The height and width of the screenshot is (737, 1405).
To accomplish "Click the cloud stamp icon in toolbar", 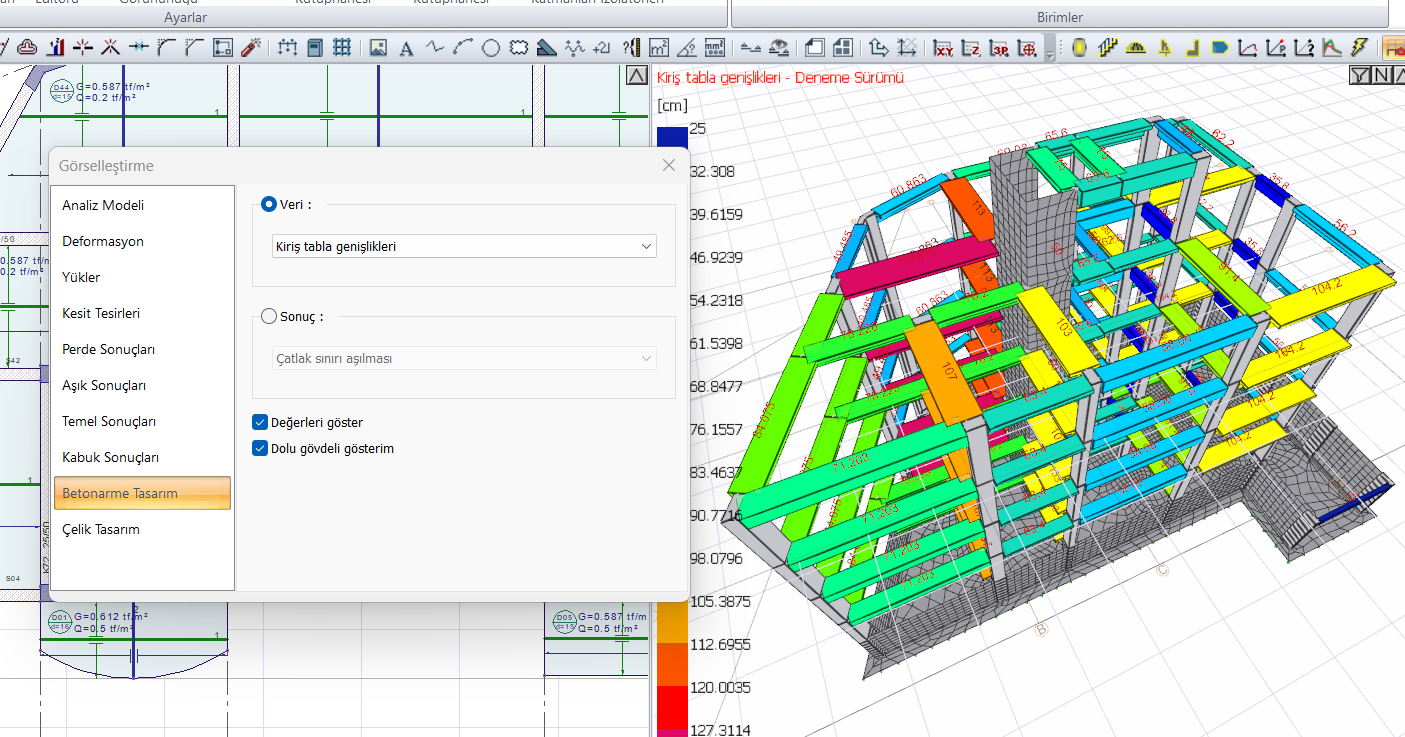I will click(x=27, y=47).
